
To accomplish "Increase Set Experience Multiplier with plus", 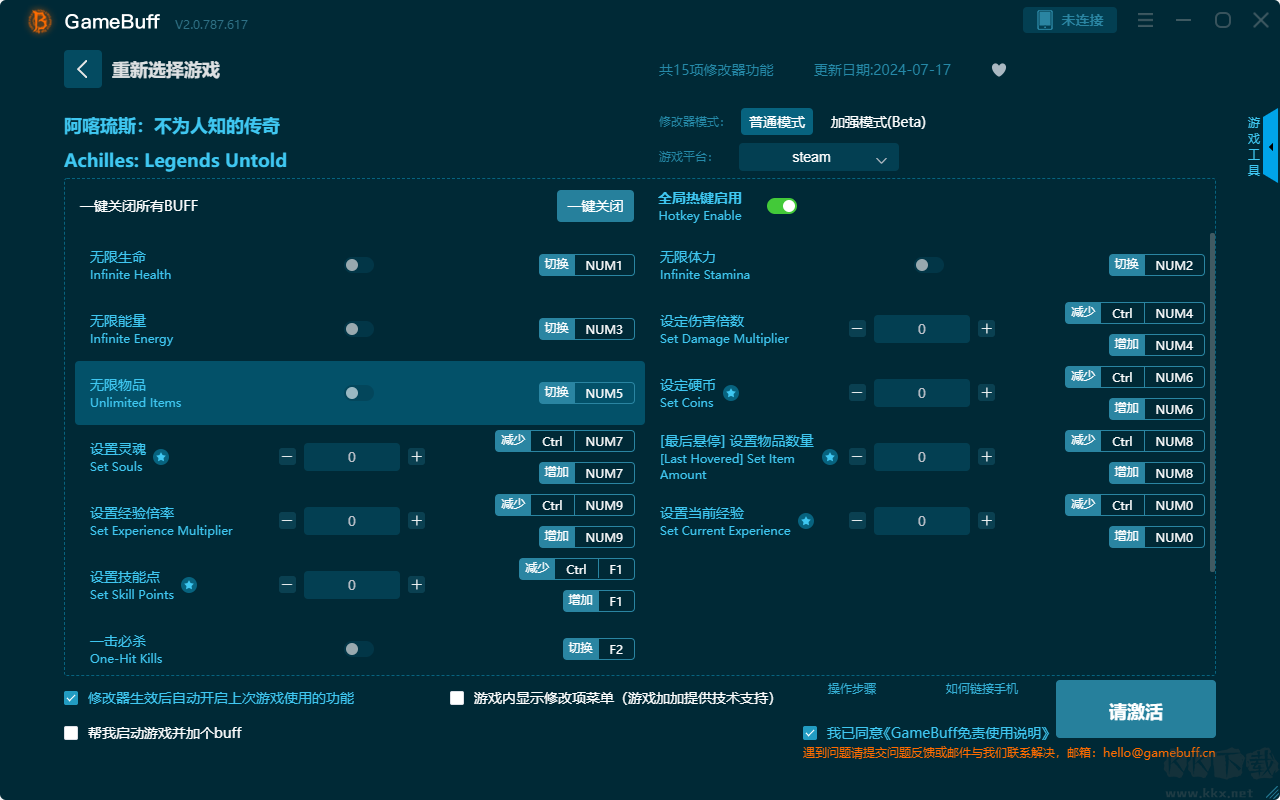I will pyautogui.click(x=417, y=521).
